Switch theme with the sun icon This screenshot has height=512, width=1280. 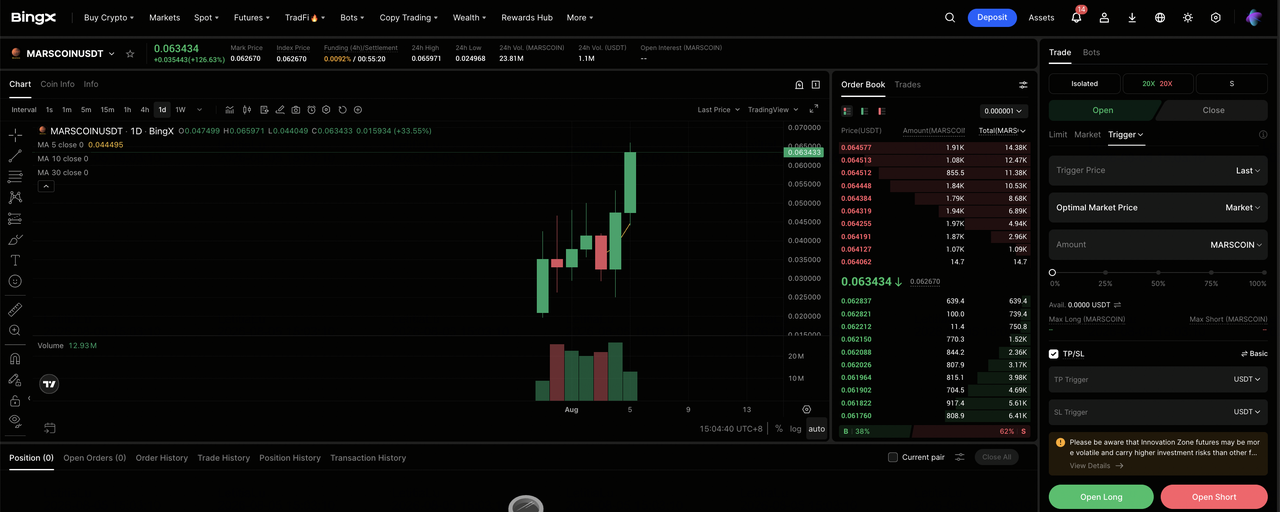point(1188,17)
